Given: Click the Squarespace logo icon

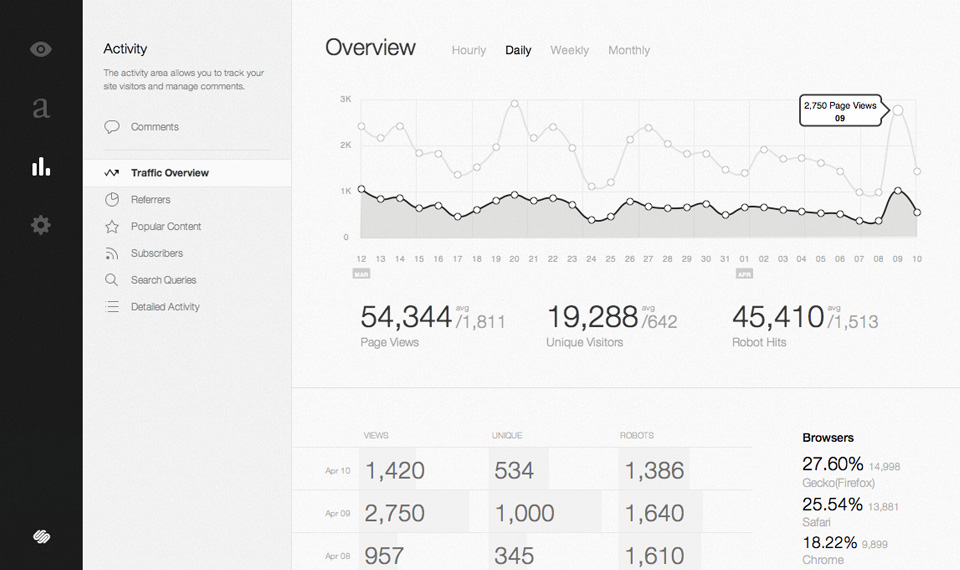Looking at the screenshot, I should (41, 537).
